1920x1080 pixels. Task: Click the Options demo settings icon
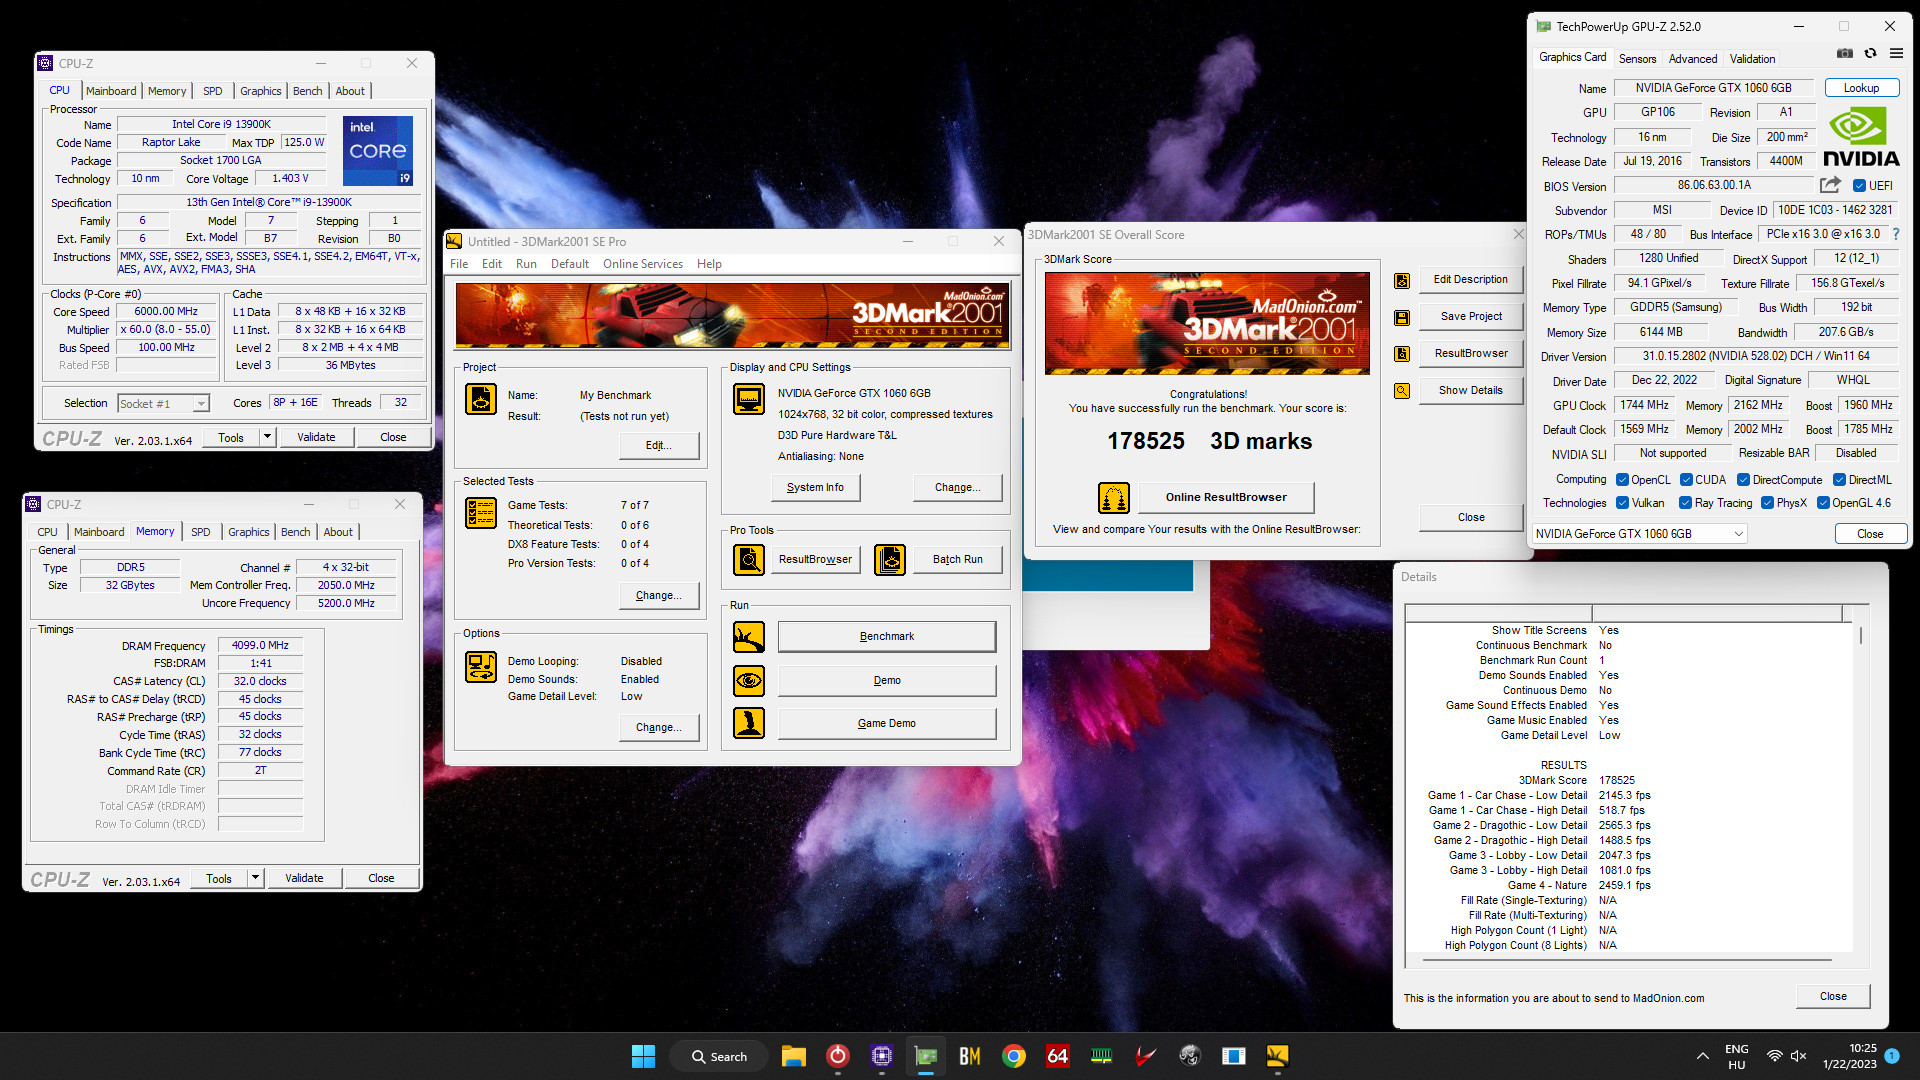(x=481, y=667)
